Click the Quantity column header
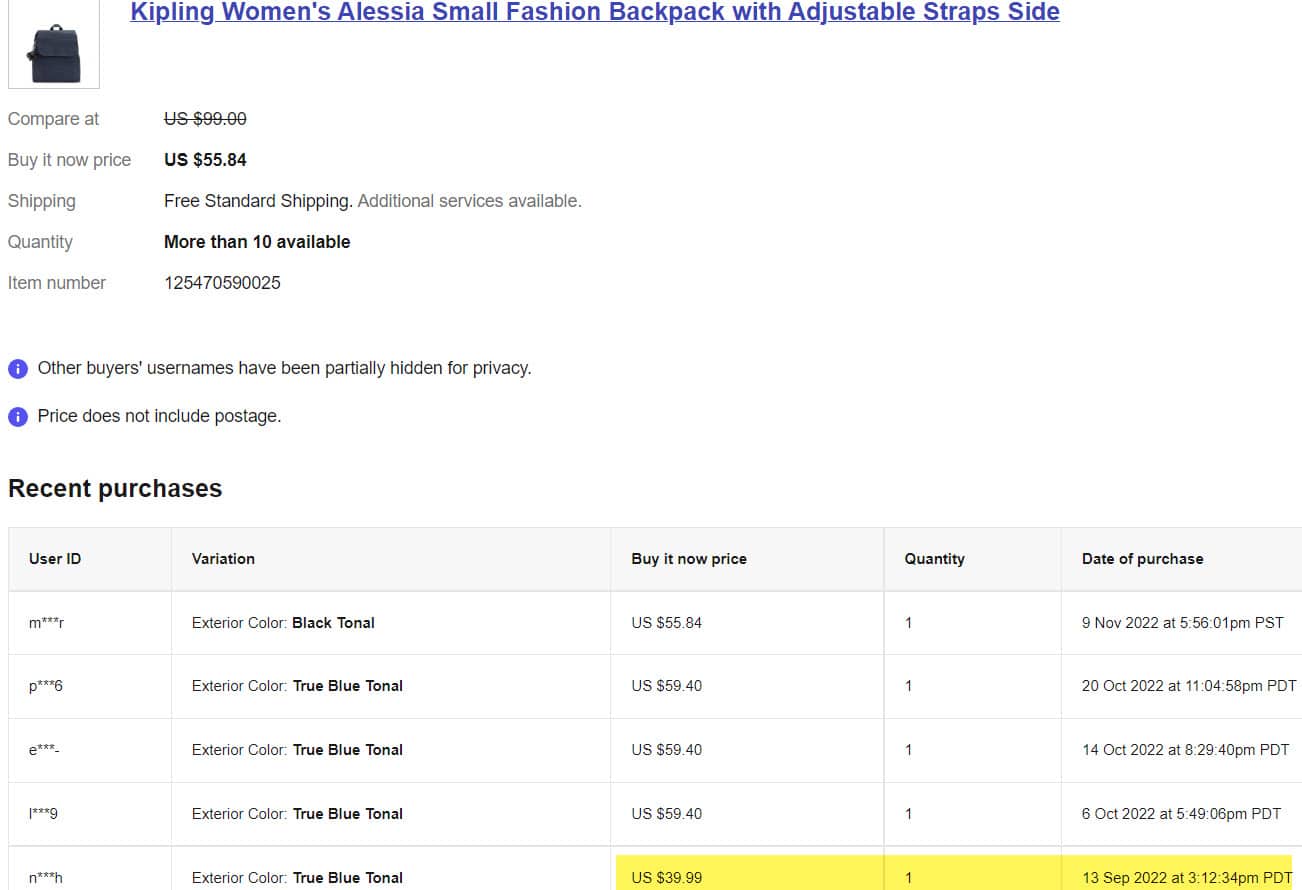The image size is (1302, 890). click(934, 559)
